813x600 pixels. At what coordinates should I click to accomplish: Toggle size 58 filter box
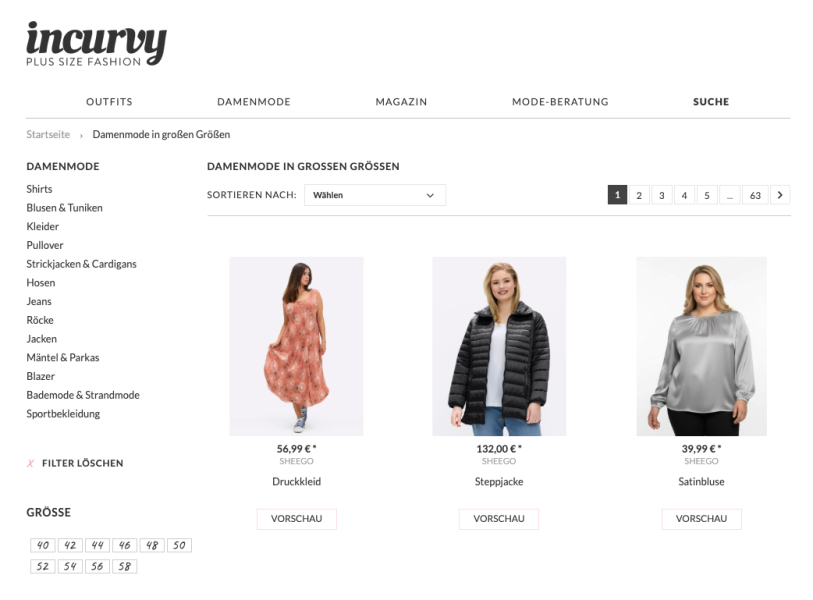(124, 566)
